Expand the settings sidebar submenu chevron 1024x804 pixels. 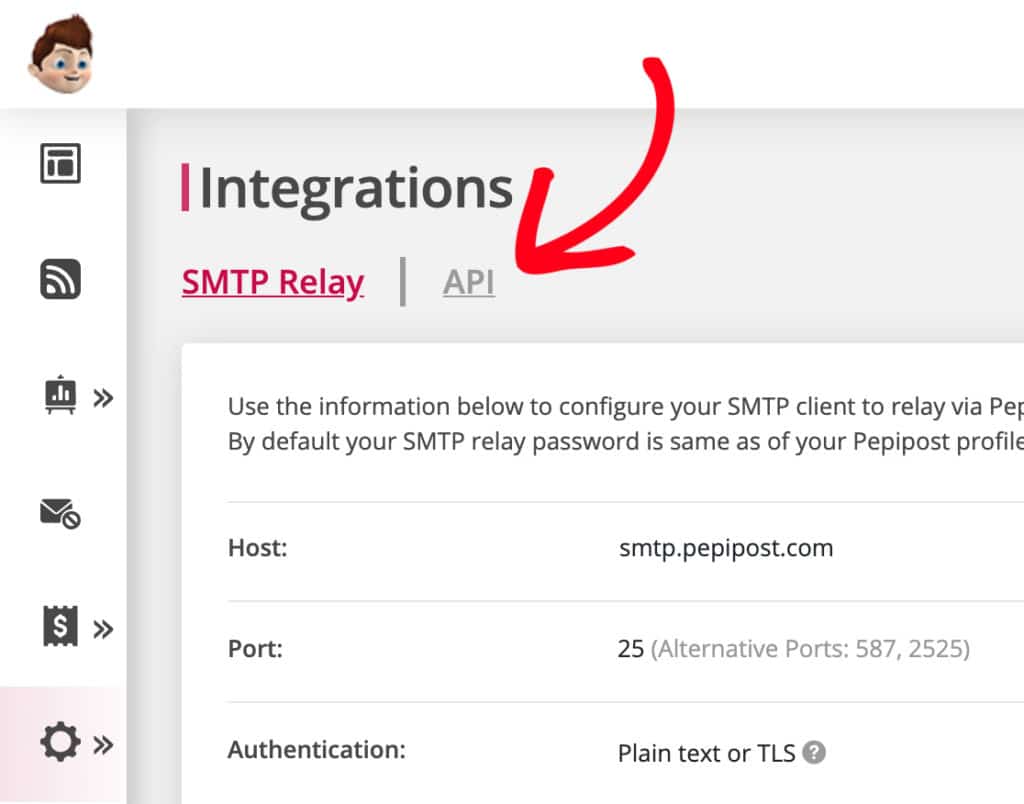(101, 743)
